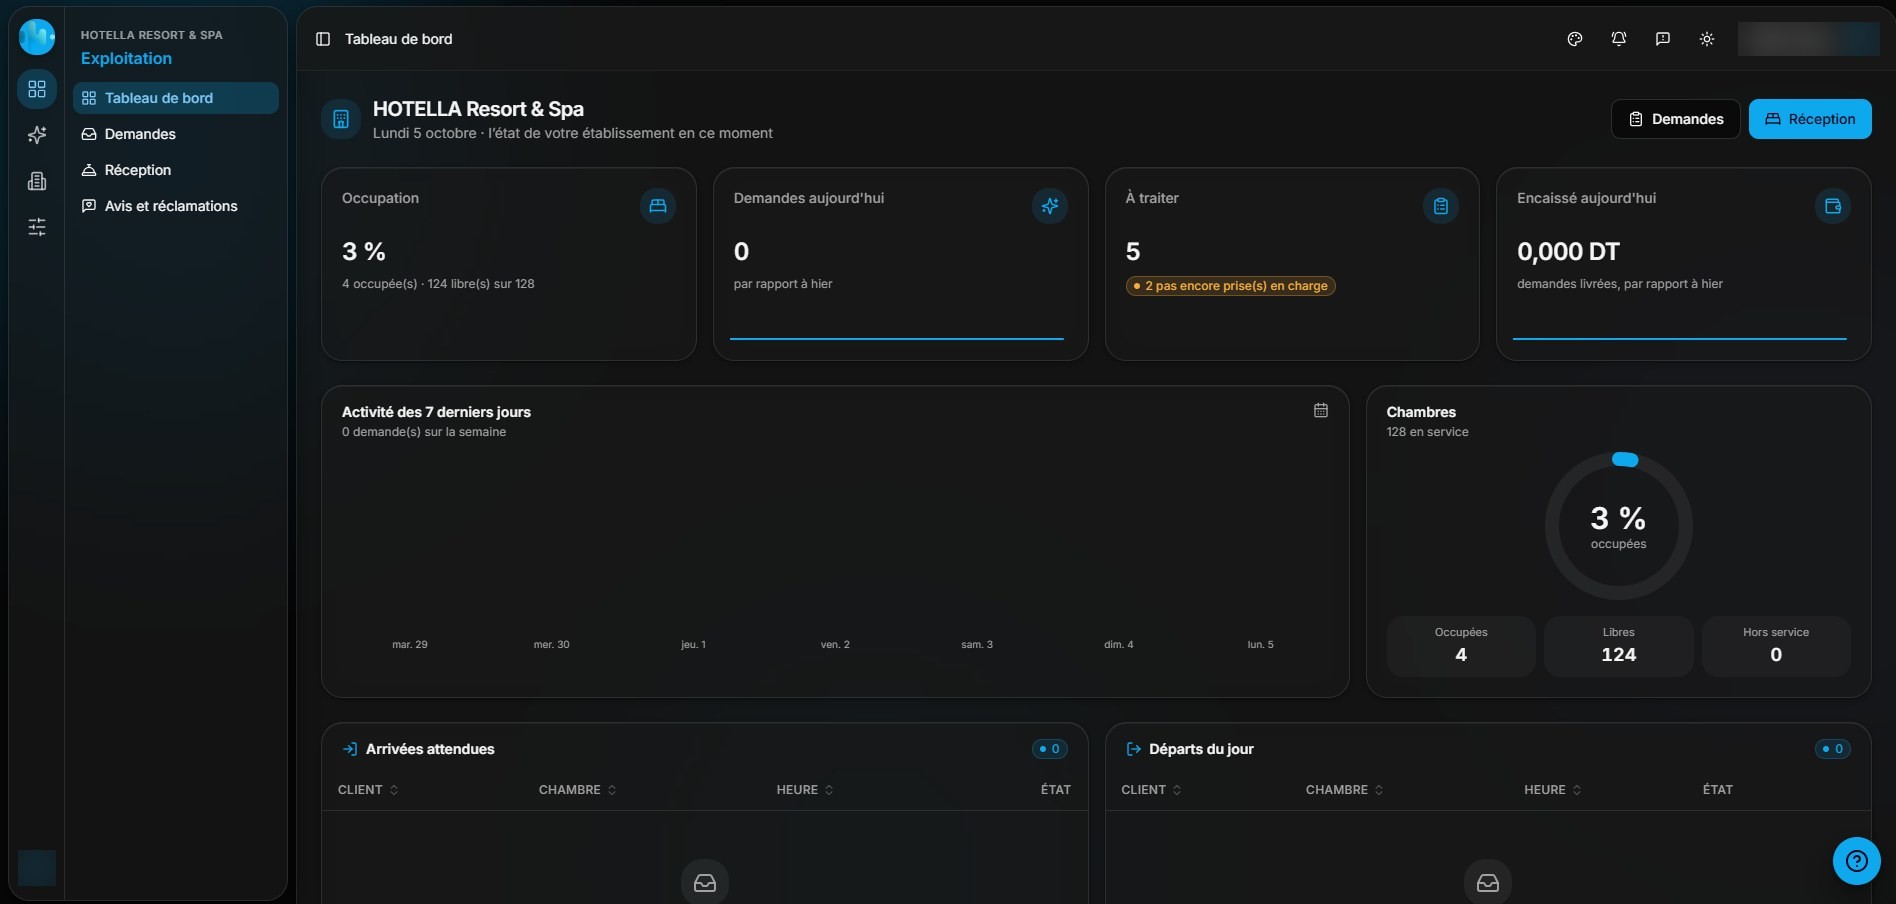Open Demandes in sidebar menu
This screenshot has height=904, width=1896.
[176, 134]
